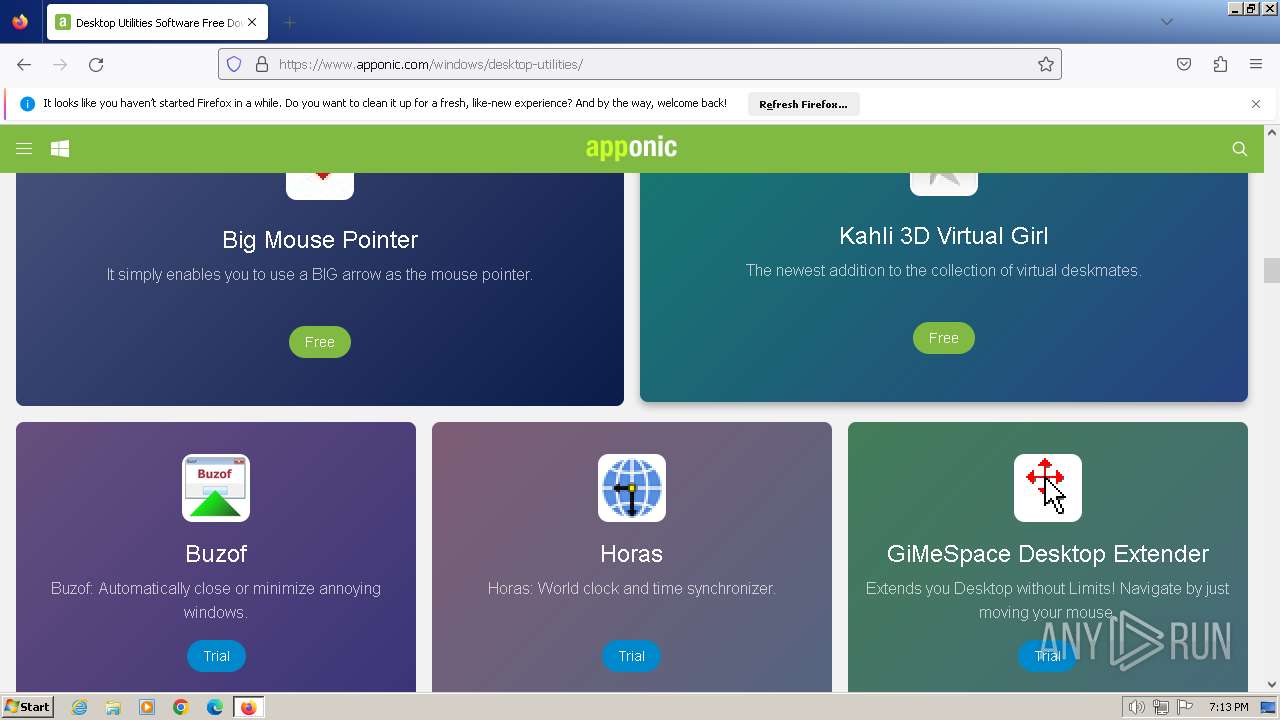
Task: Click the scrollbar up arrow
Action: [1272, 132]
